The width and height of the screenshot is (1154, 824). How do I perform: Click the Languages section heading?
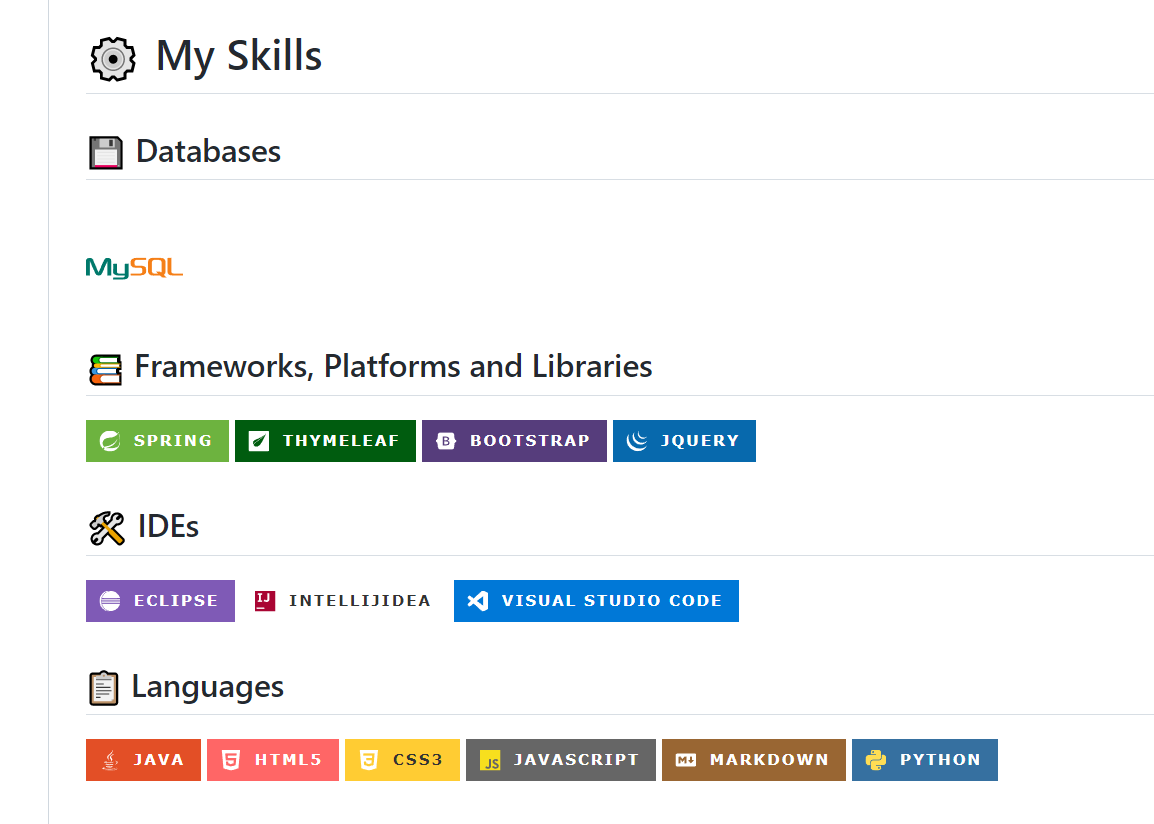coord(207,687)
